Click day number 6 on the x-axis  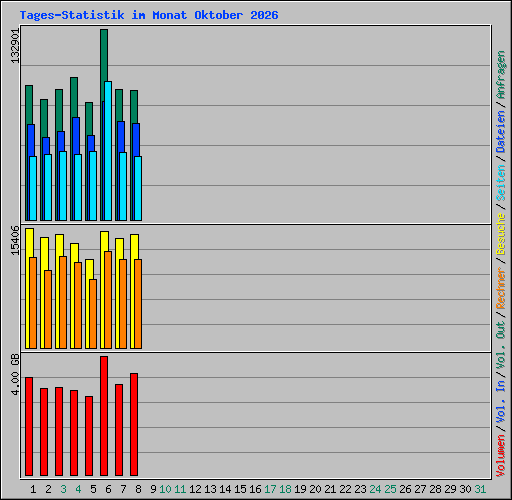(x=108, y=489)
